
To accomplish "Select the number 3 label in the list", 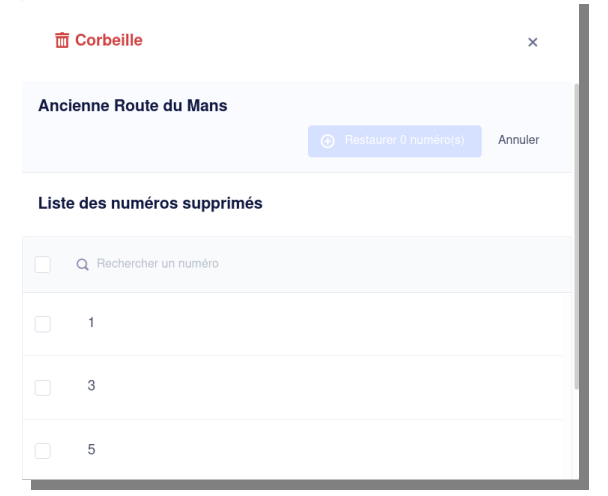I will pyautogui.click(x=91, y=385).
